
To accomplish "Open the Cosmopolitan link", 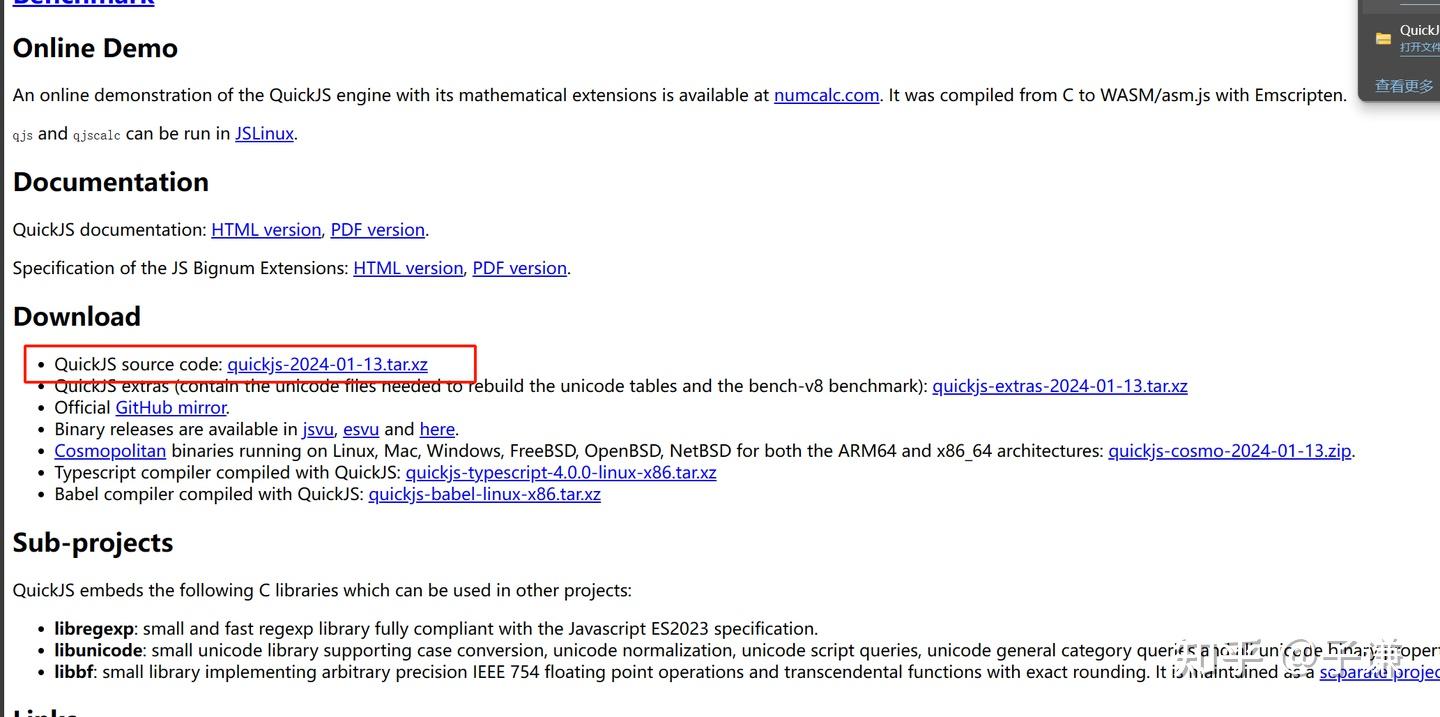I will coord(110,451).
